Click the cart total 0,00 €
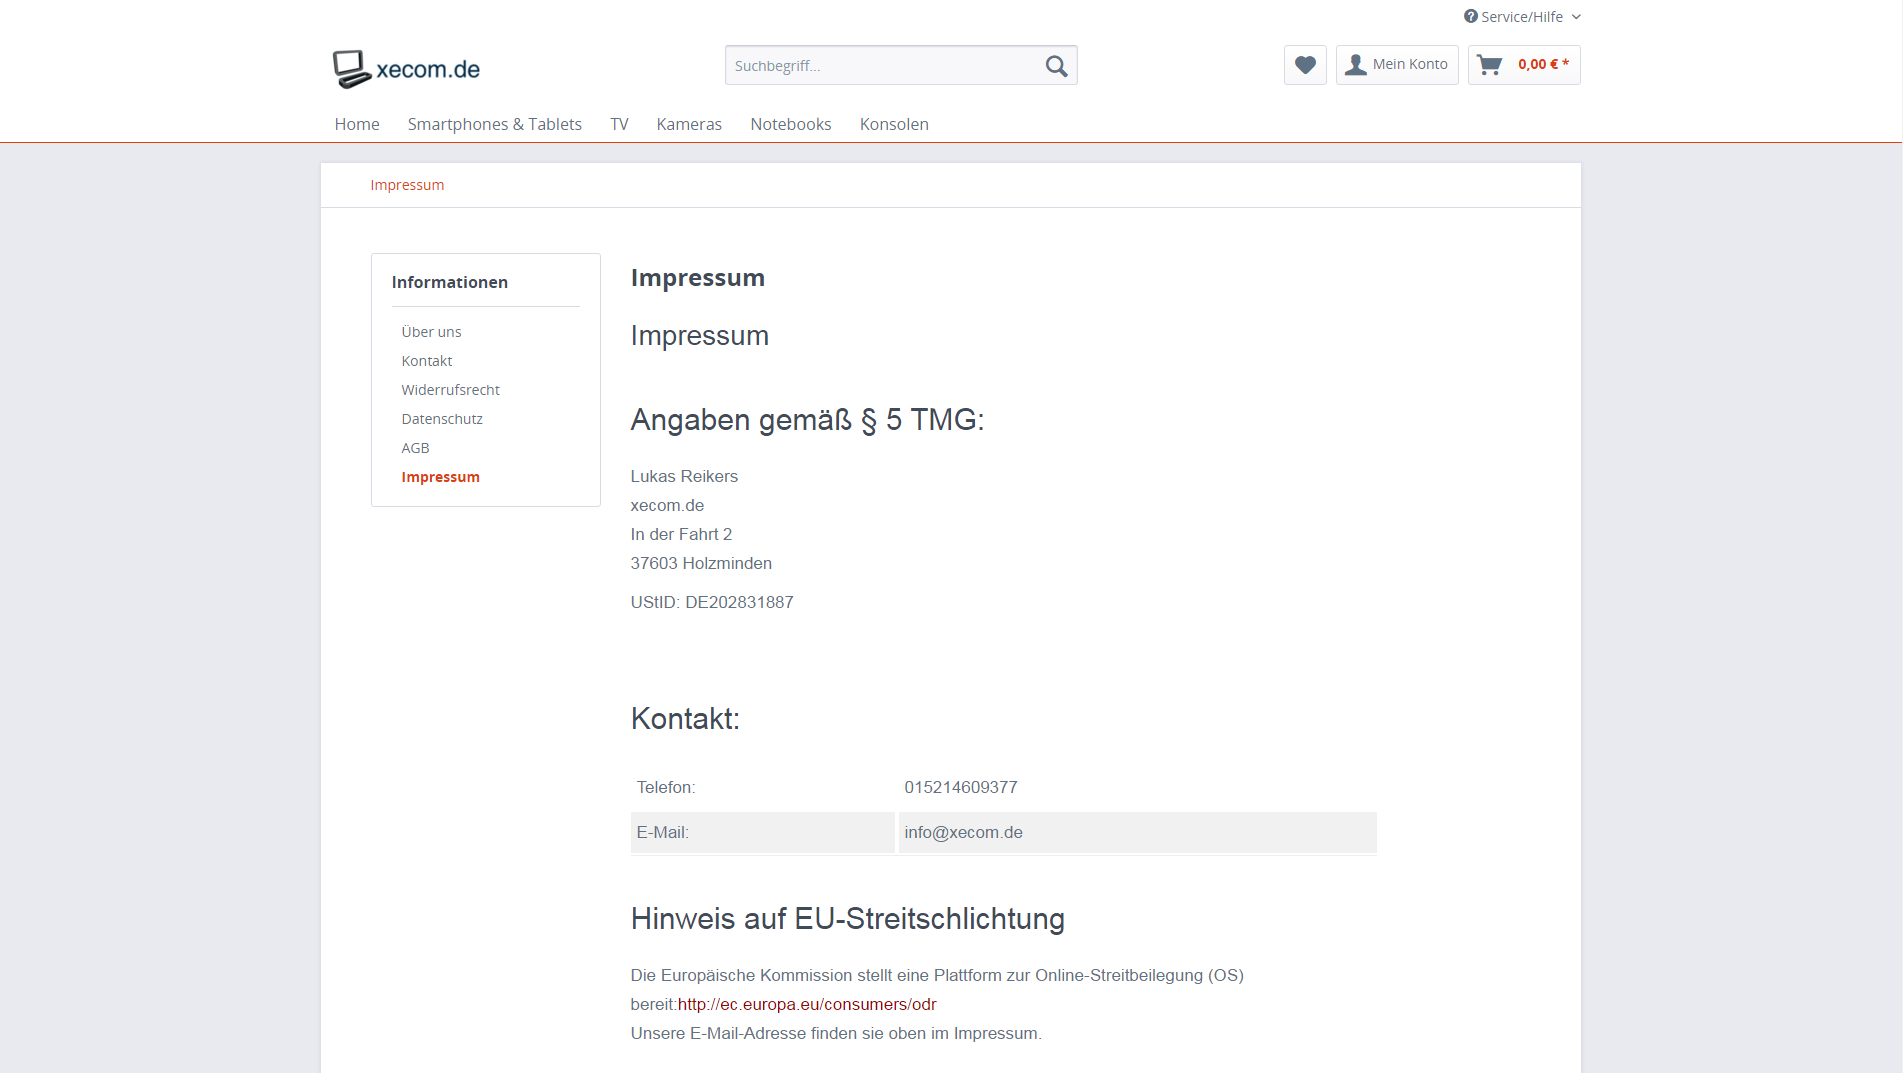 point(1543,64)
